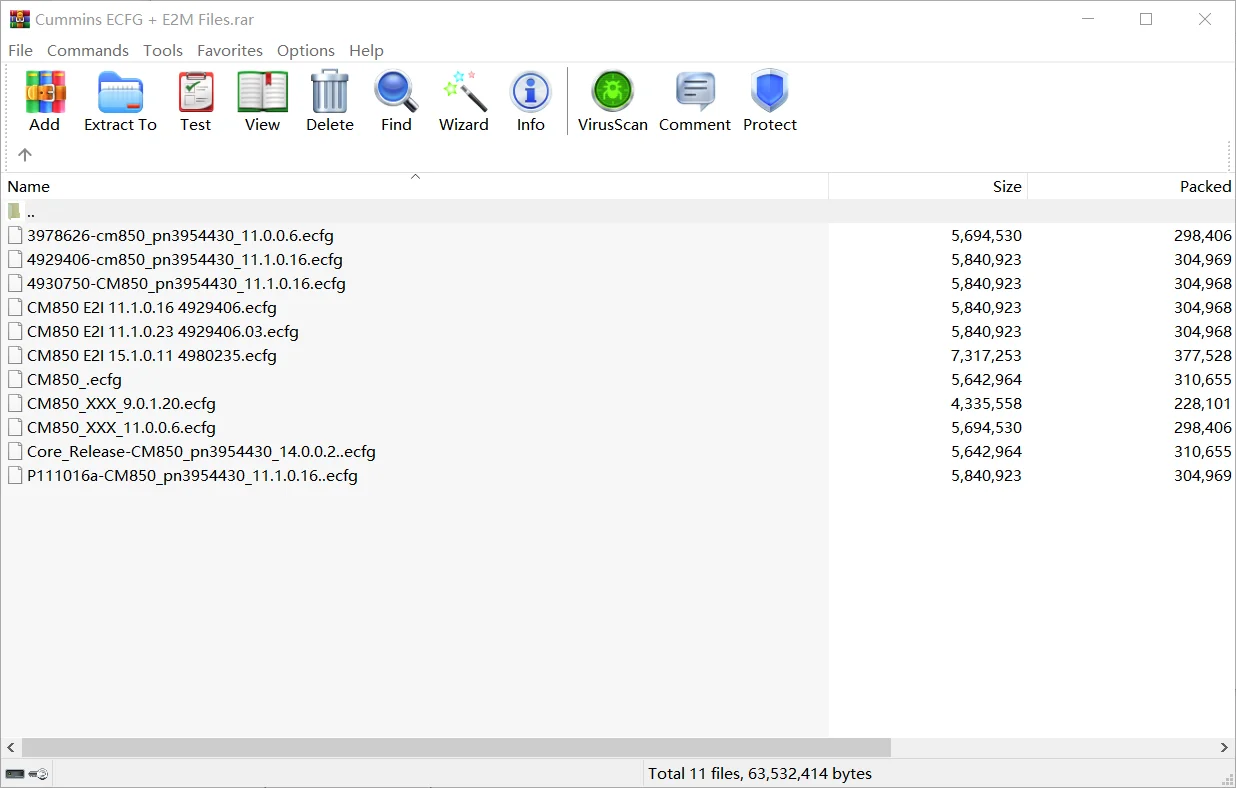The image size is (1236, 788).
Task: Run the Test archive tool
Action: [x=196, y=101]
